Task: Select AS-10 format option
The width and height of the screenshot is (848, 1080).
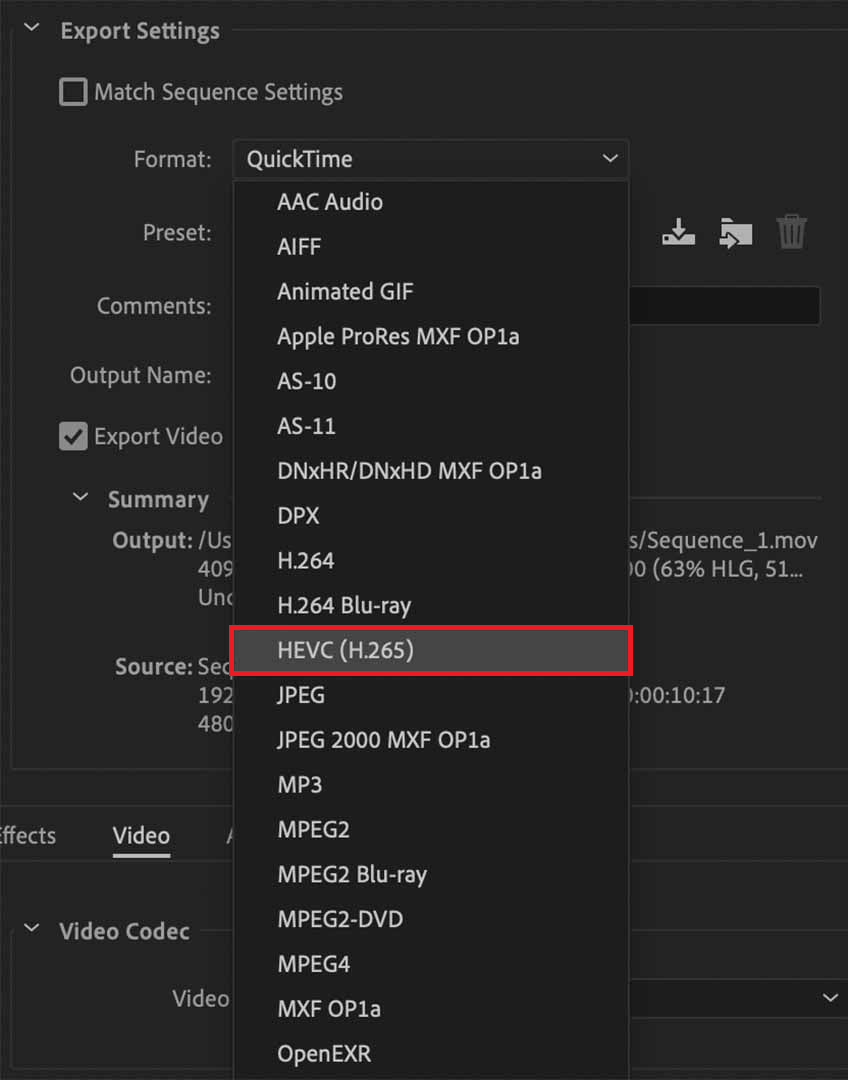Action: pyautogui.click(x=431, y=381)
